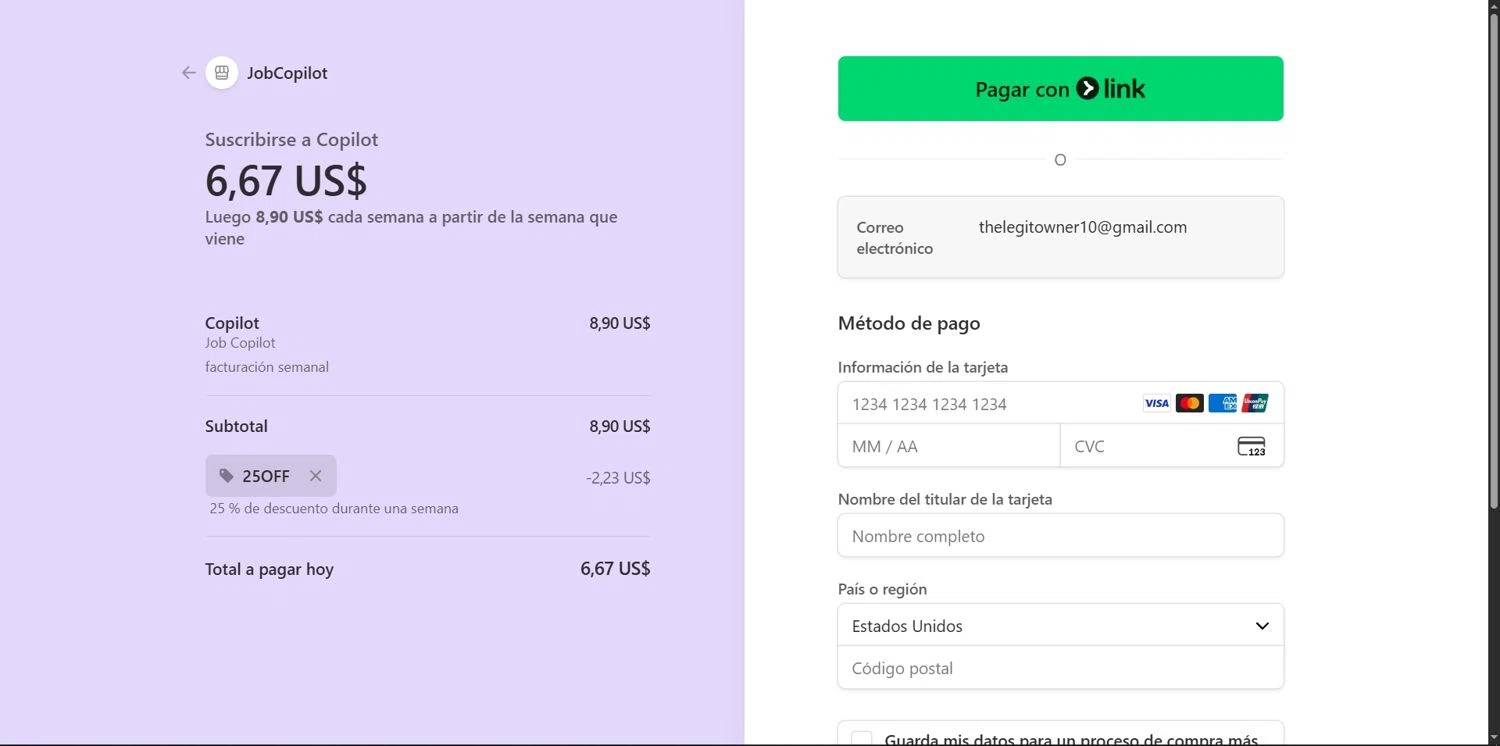The height and width of the screenshot is (746, 1500).
Task: Click the tag icon on 25OFF coupon
Action: [227, 476]
